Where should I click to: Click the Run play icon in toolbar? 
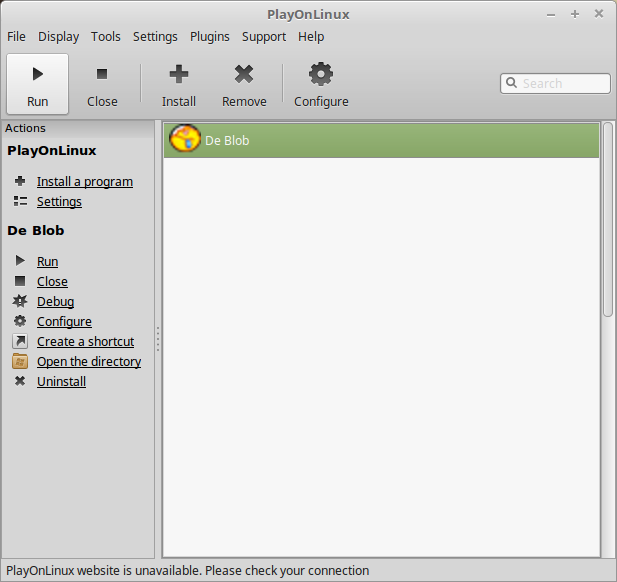click(38, 74)
